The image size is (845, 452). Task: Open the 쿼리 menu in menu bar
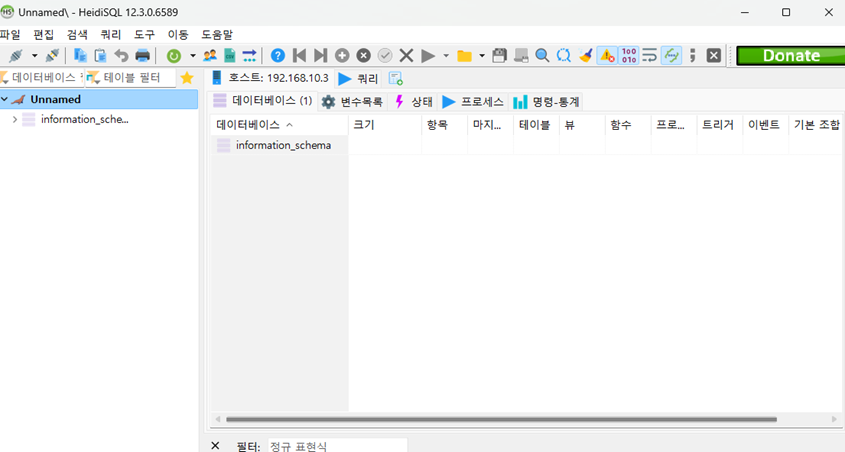click(110, 35)
